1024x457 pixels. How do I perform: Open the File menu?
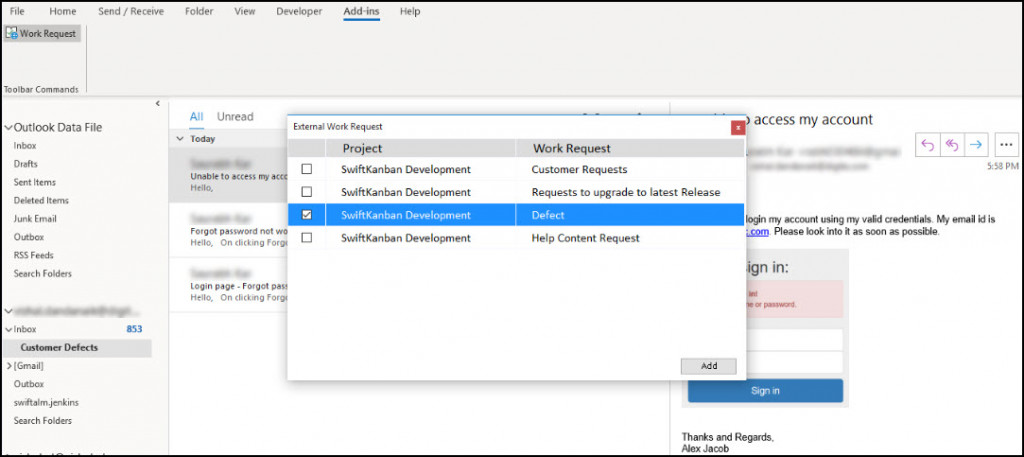tap(18, 11)
